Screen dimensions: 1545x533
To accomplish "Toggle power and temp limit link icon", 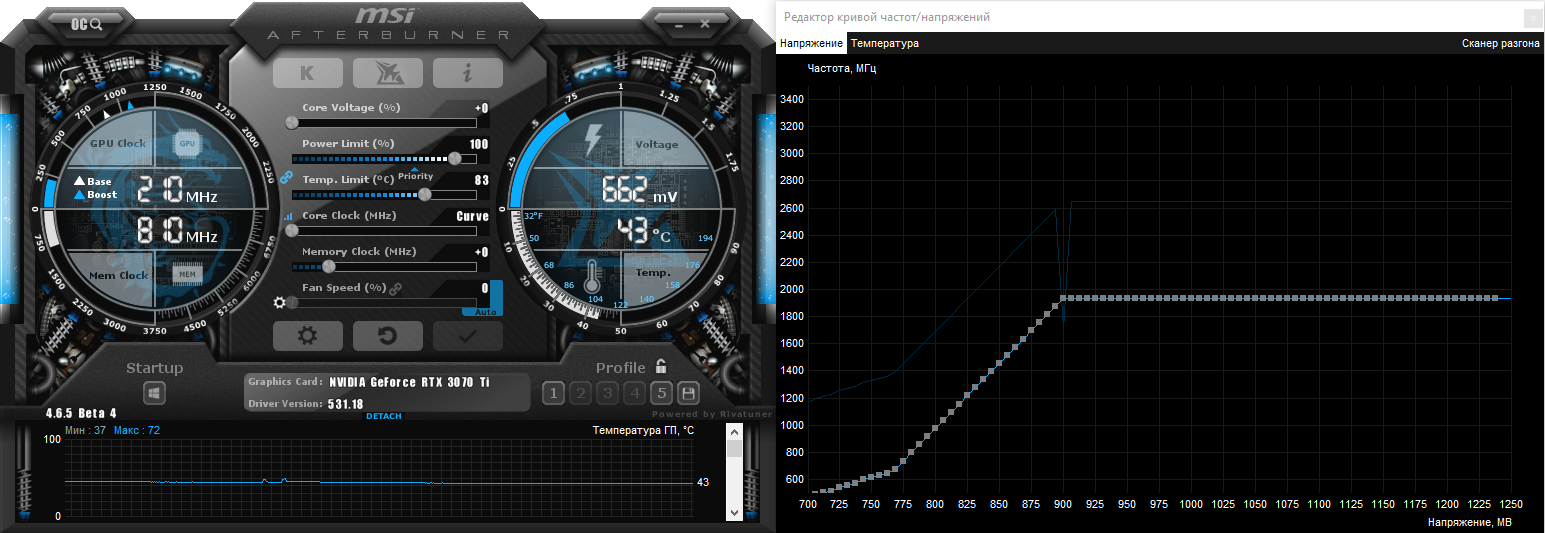I will (285, 177).
